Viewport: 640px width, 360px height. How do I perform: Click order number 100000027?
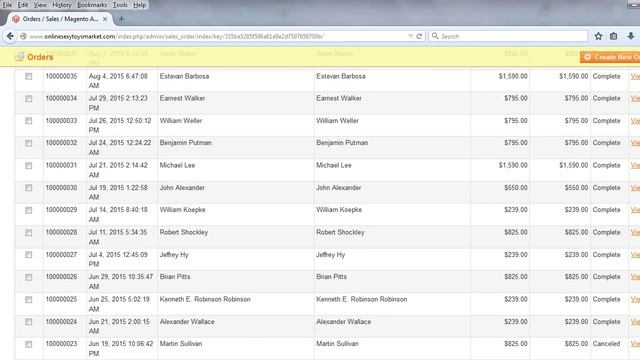tap(61, 255)
